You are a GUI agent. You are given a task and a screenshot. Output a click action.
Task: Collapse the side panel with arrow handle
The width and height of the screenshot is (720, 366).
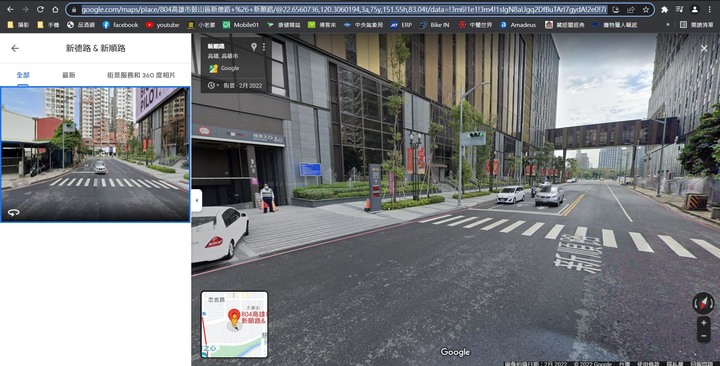(197, 201)
